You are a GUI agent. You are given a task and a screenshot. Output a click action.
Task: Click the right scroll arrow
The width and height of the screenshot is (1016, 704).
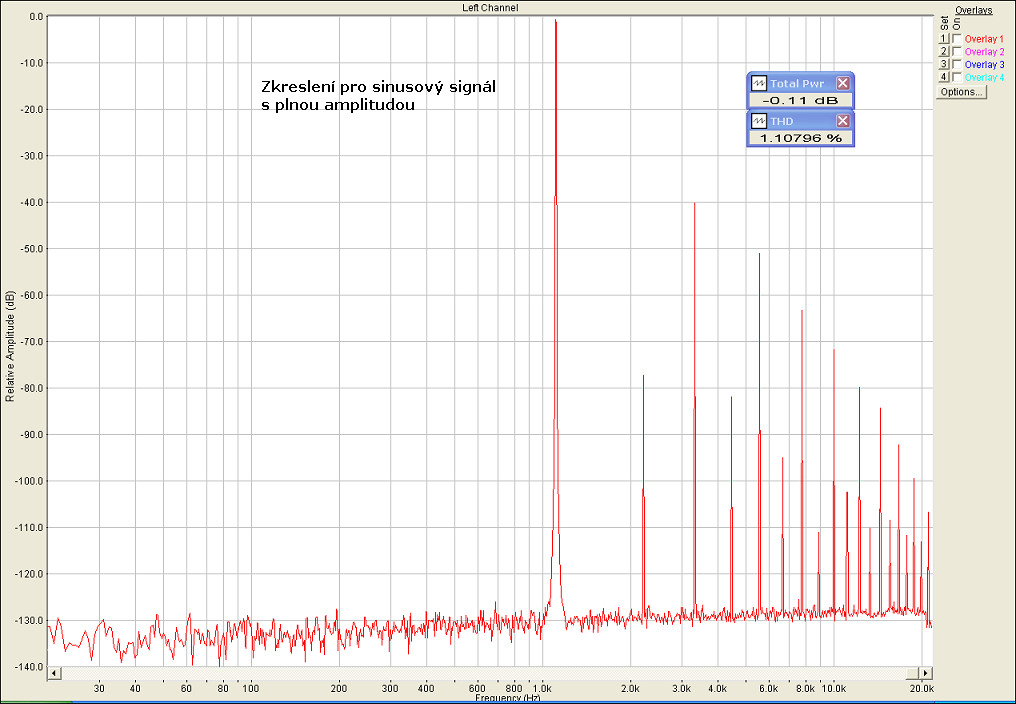point(926,674)
